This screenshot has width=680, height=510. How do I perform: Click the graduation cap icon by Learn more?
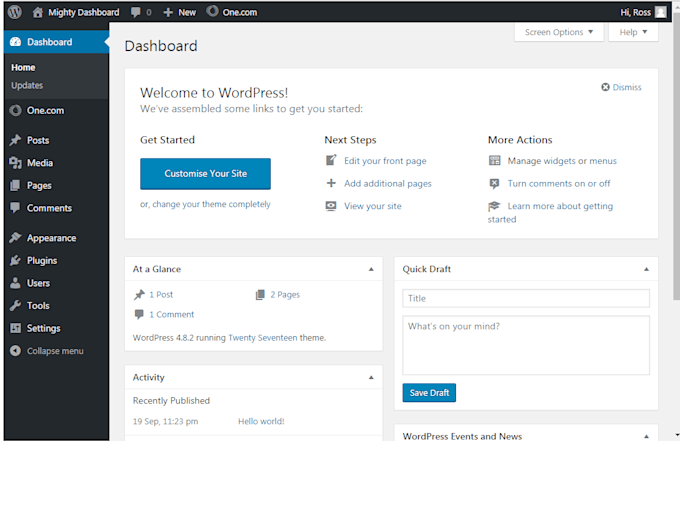coord(494,206)
